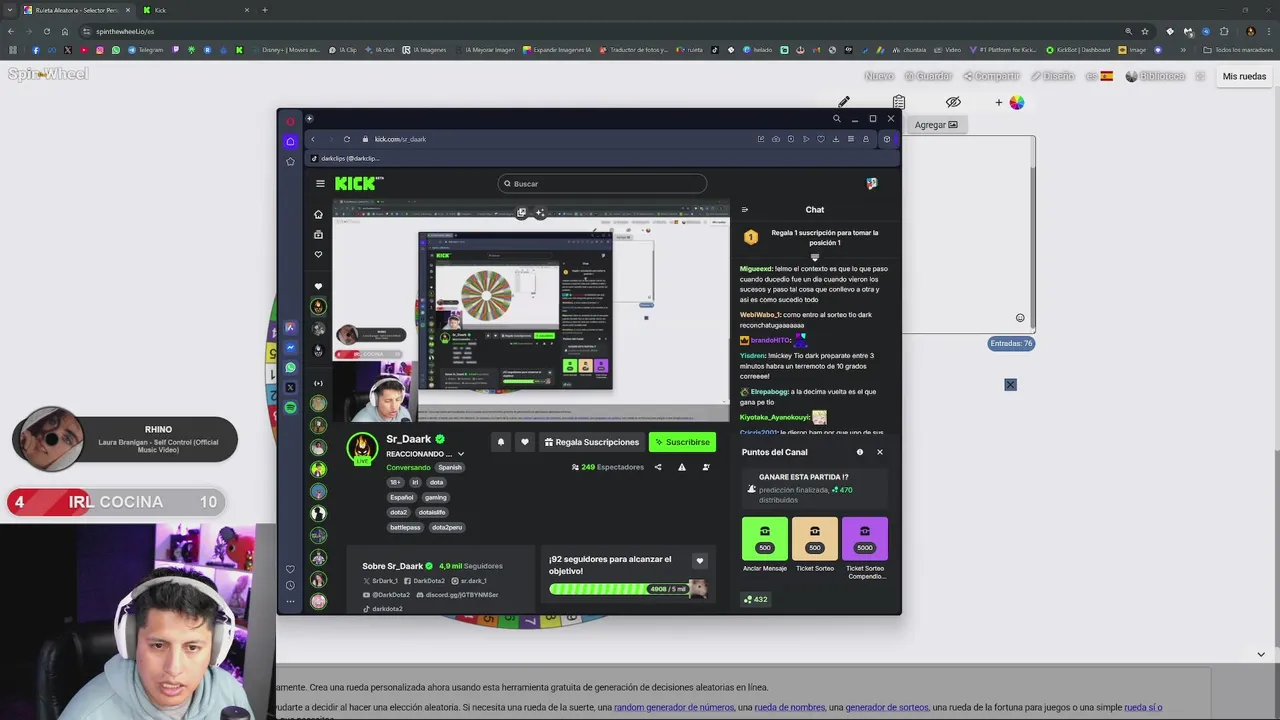Image resolution: width=1280 pixels, height=720 pixels.
Task: Open the rueda de nombres link
Action: click(790, 707)
